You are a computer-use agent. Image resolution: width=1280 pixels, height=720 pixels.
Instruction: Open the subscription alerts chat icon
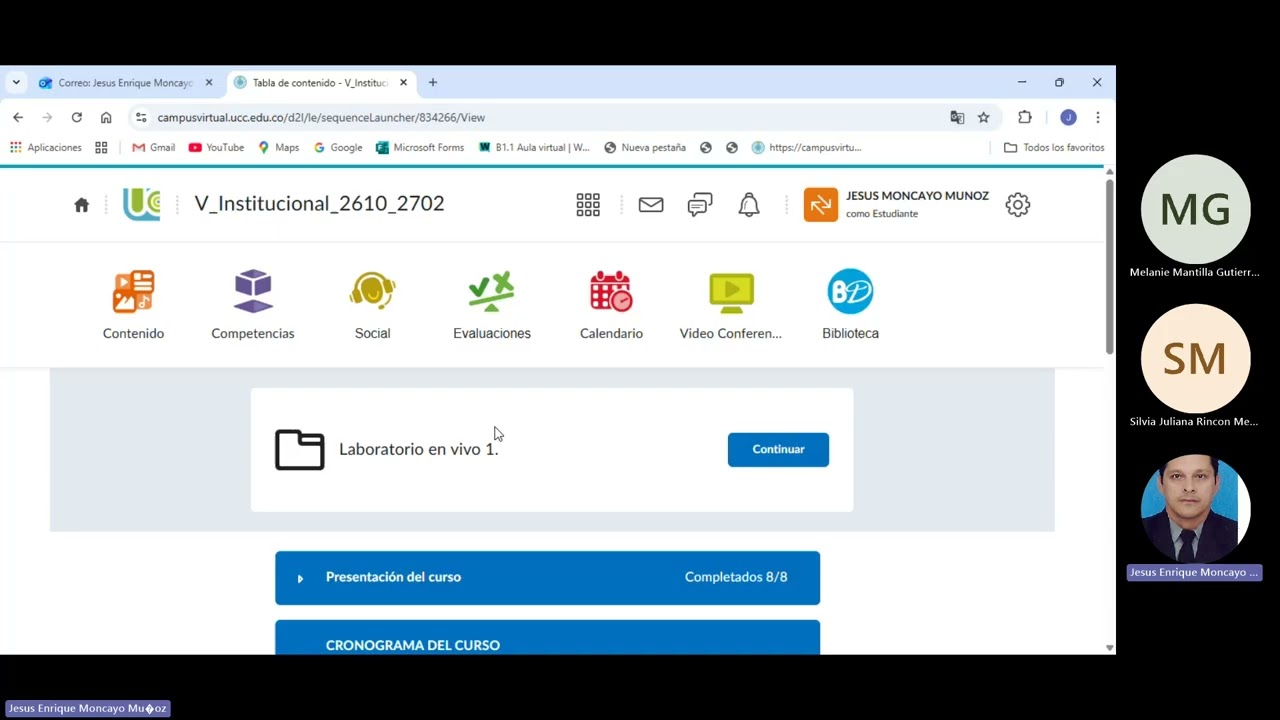pyautogui.click(x=700, y=205)
